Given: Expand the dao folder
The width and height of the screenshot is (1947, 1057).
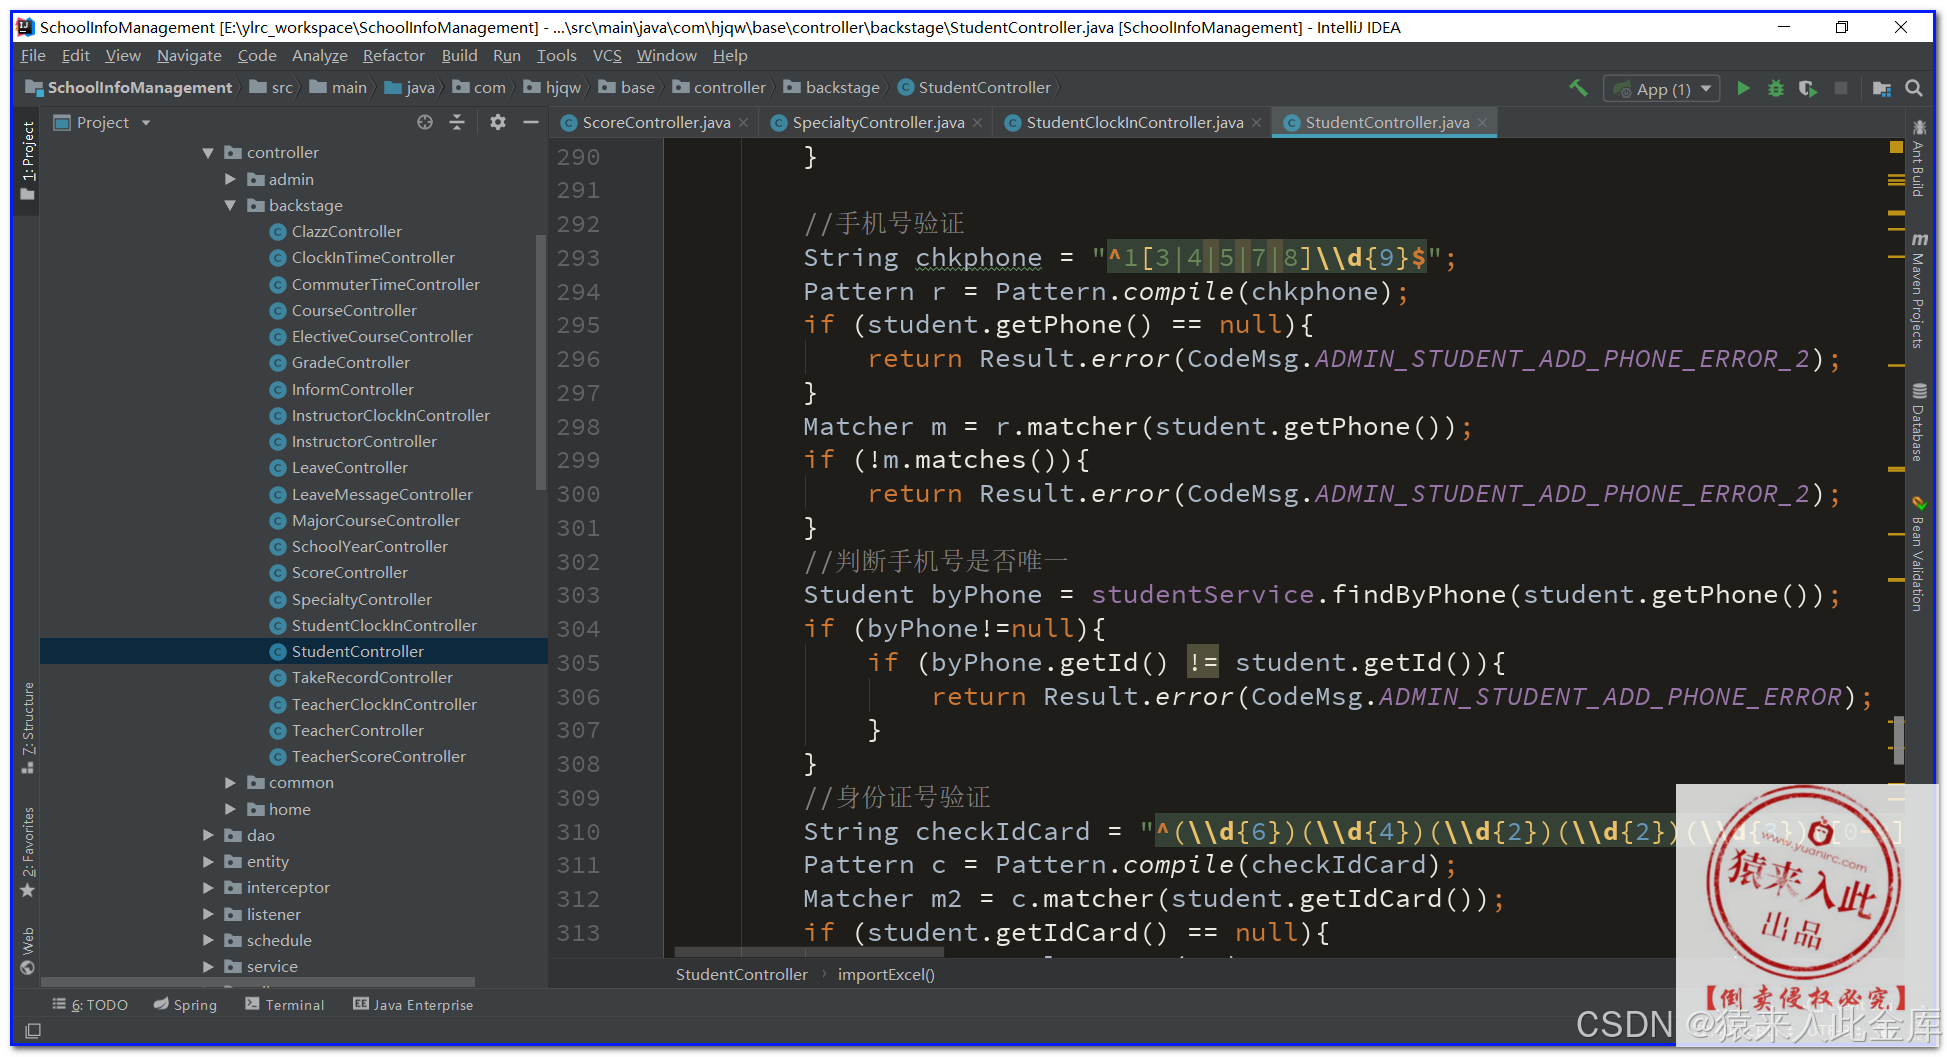Looking at the screenshot, I should [x=208, y=835].
